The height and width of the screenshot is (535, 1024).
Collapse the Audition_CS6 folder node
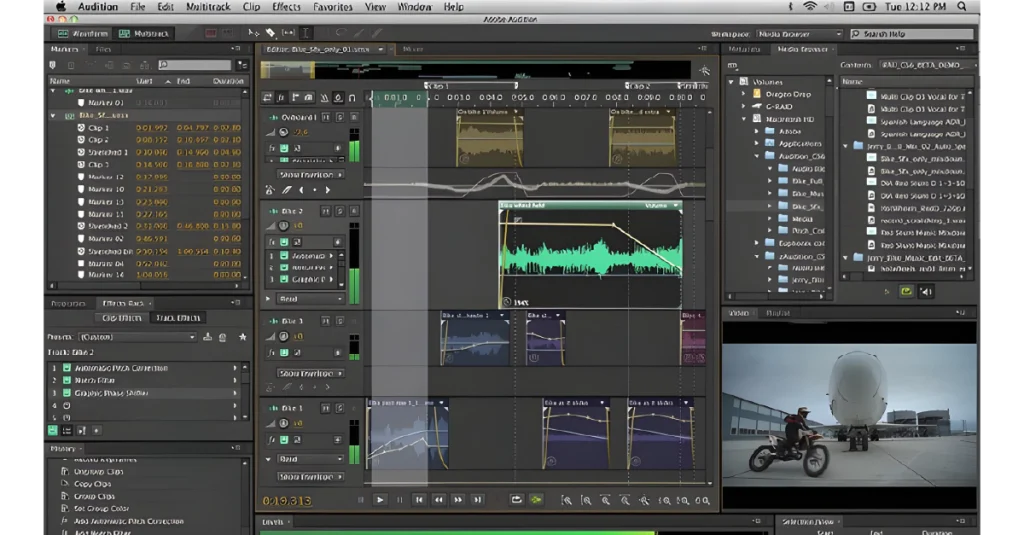point(757,156)
